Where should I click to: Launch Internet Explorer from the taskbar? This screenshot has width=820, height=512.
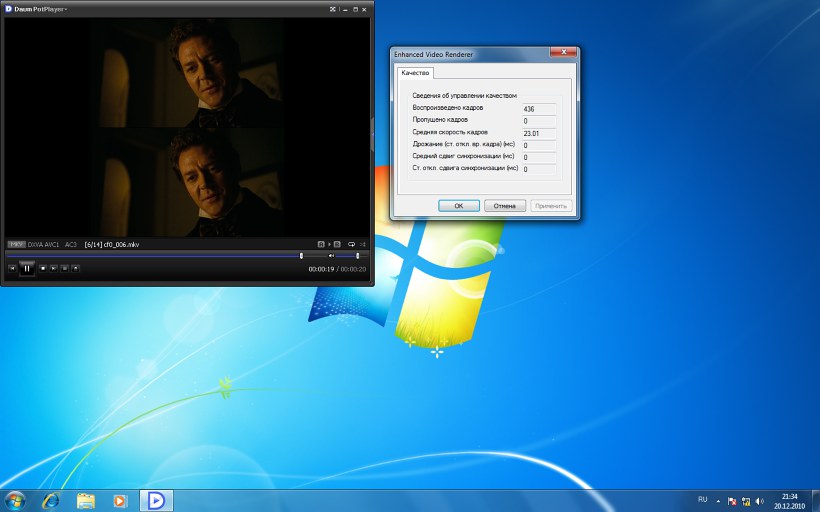tap(50, 498)
